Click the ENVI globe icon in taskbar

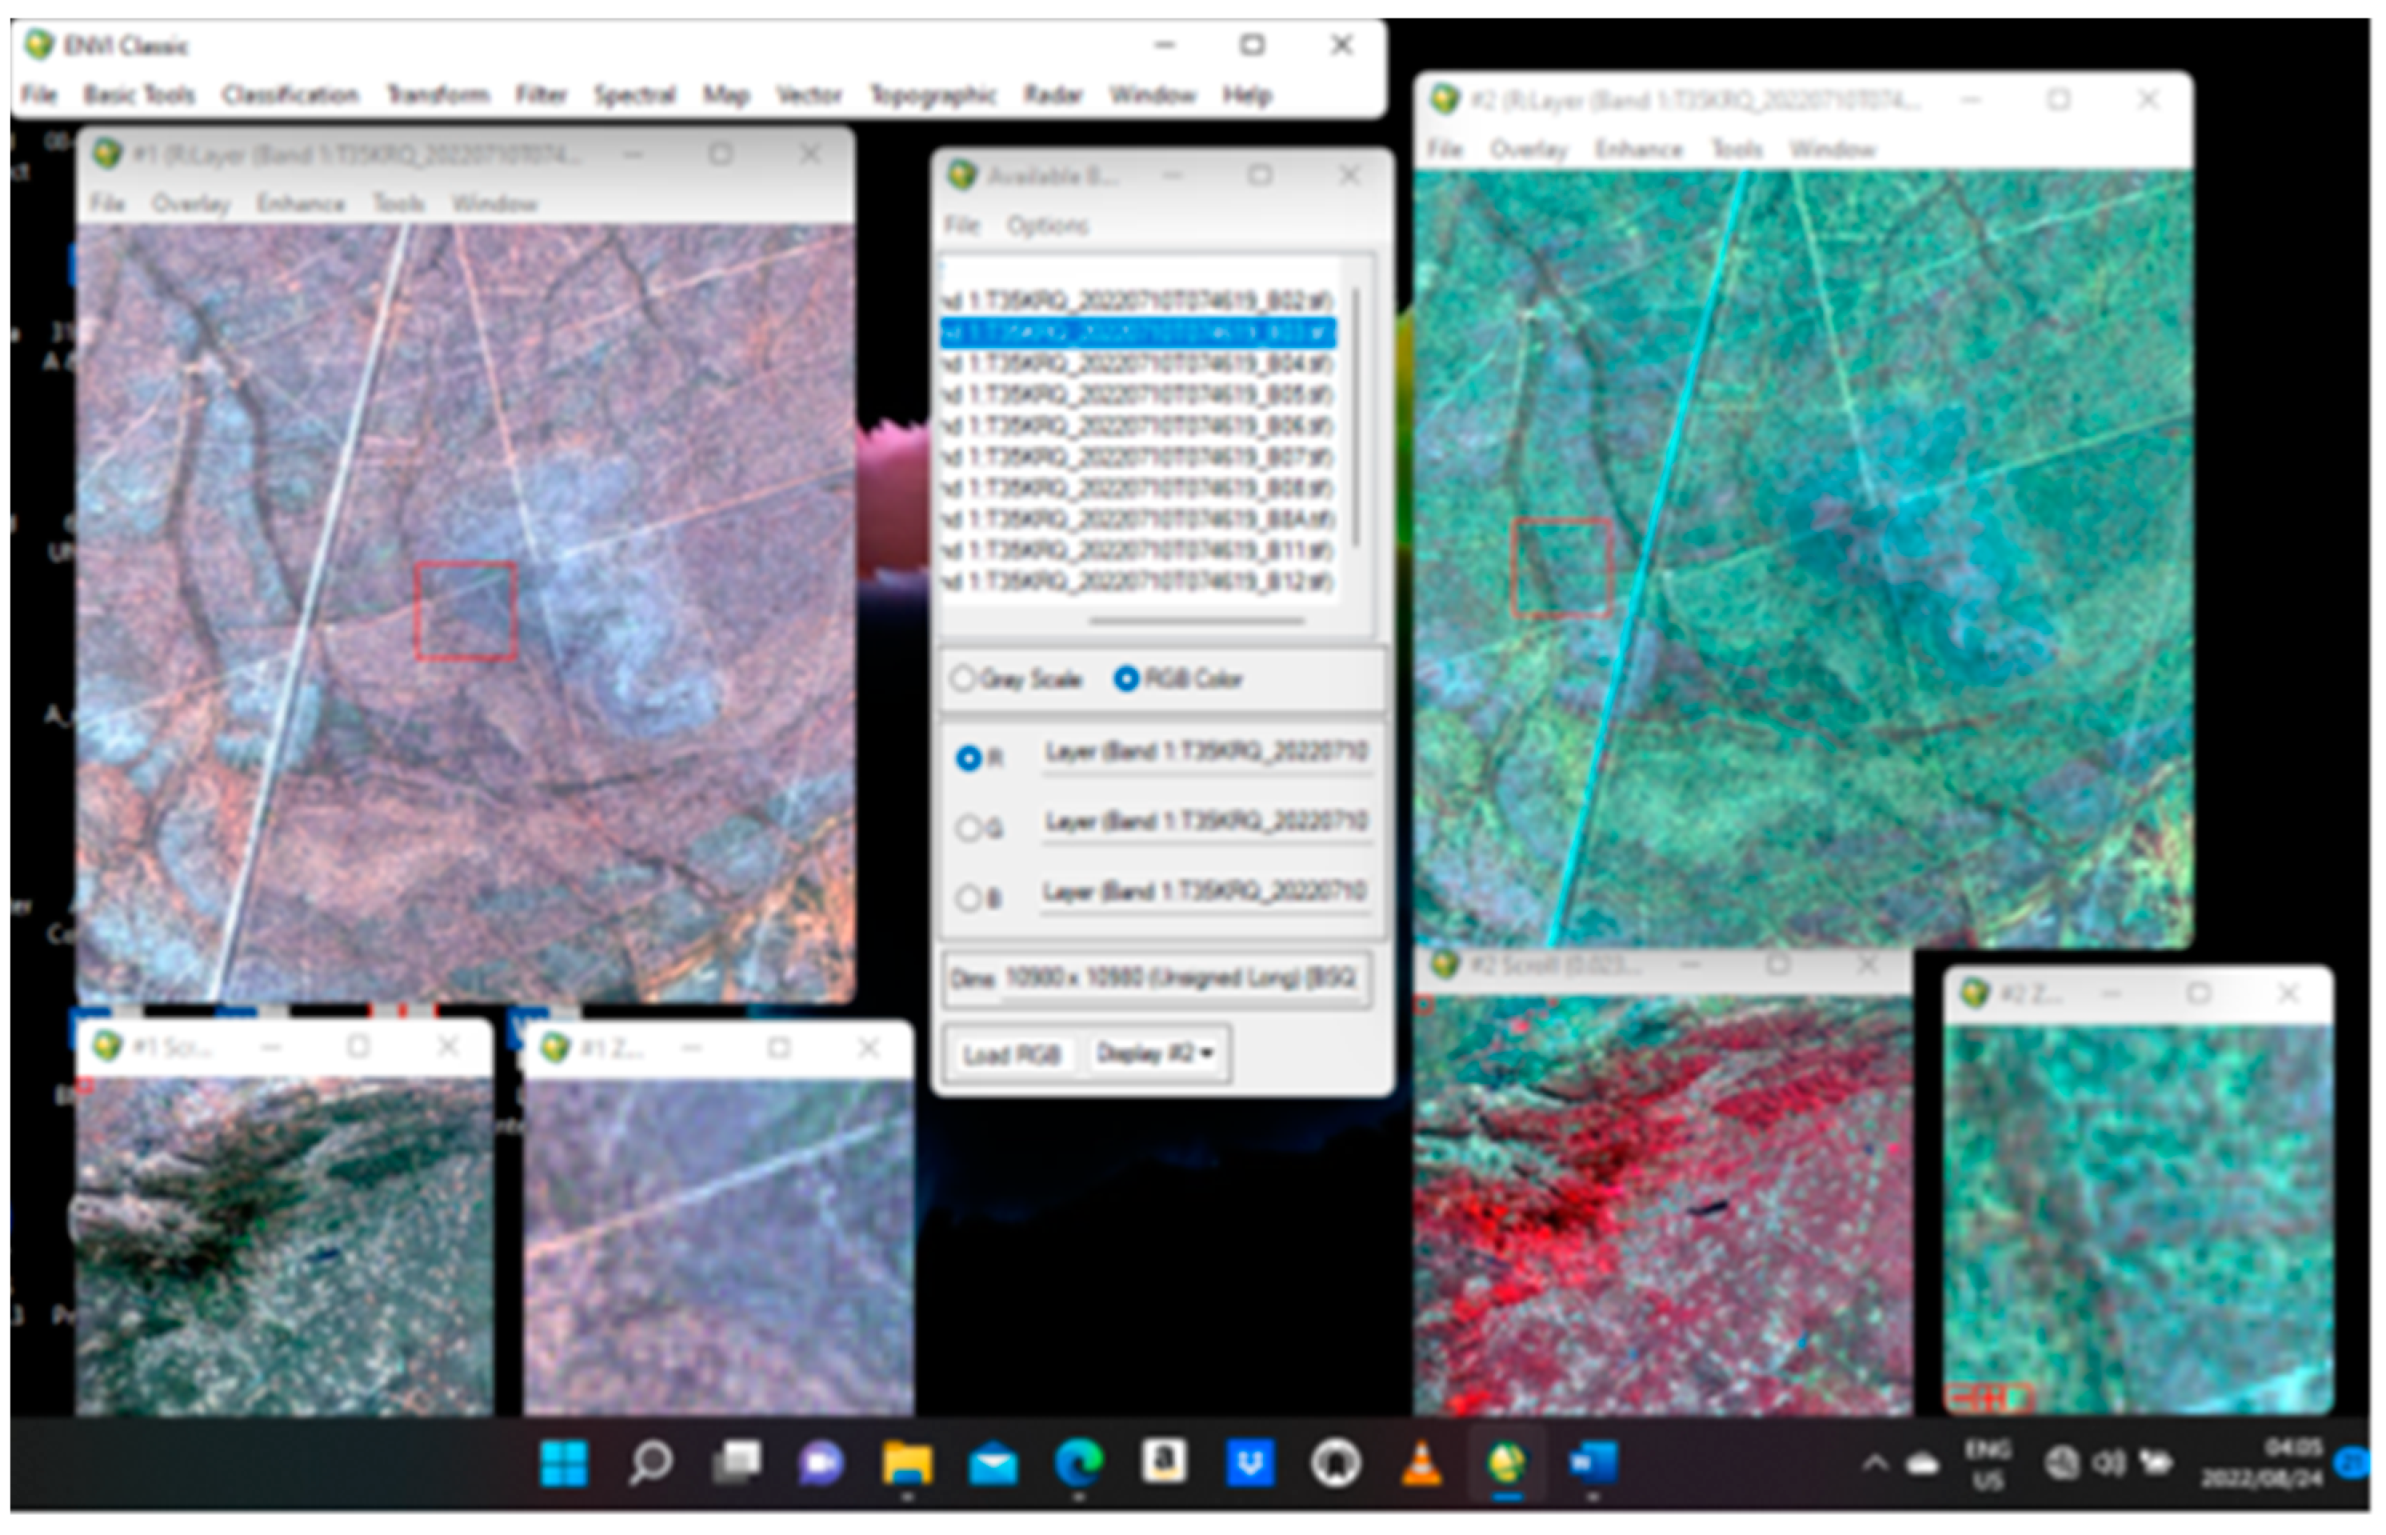point(1507,1464)
